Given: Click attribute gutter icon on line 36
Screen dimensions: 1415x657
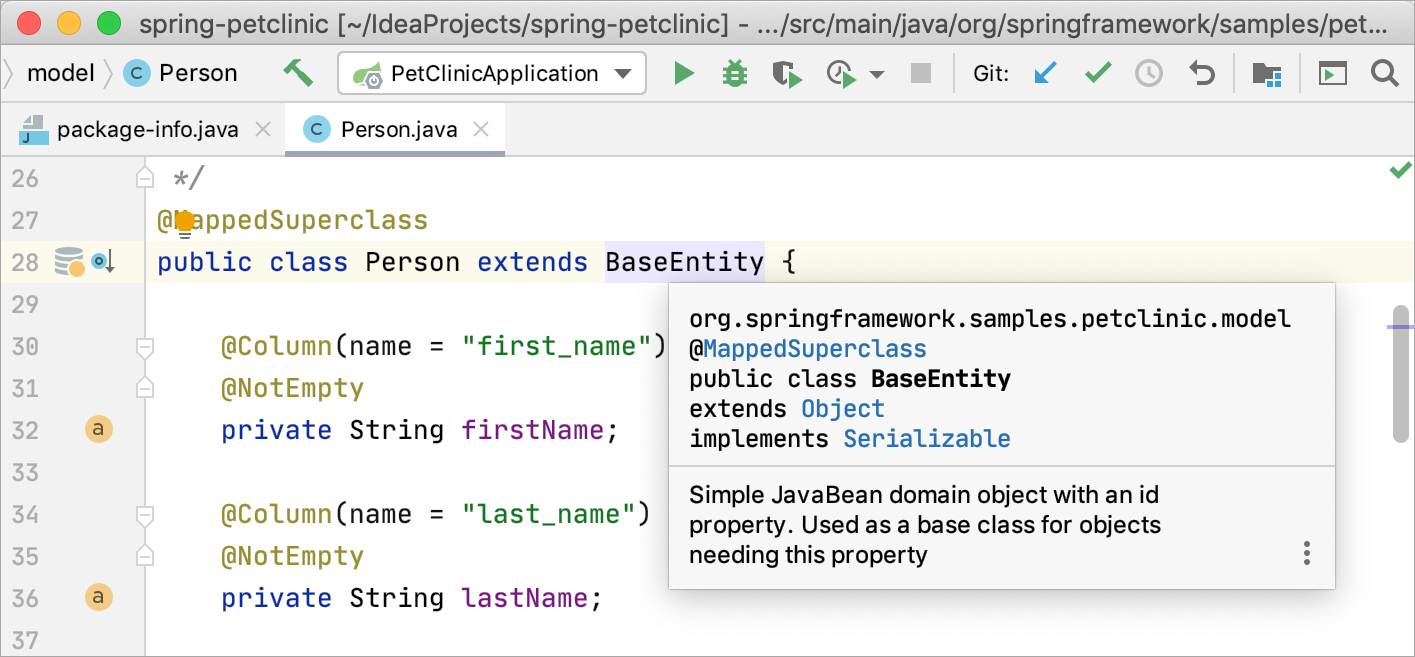Looking at the screenshot, I should pyautogui.click(x=97, y=598).
